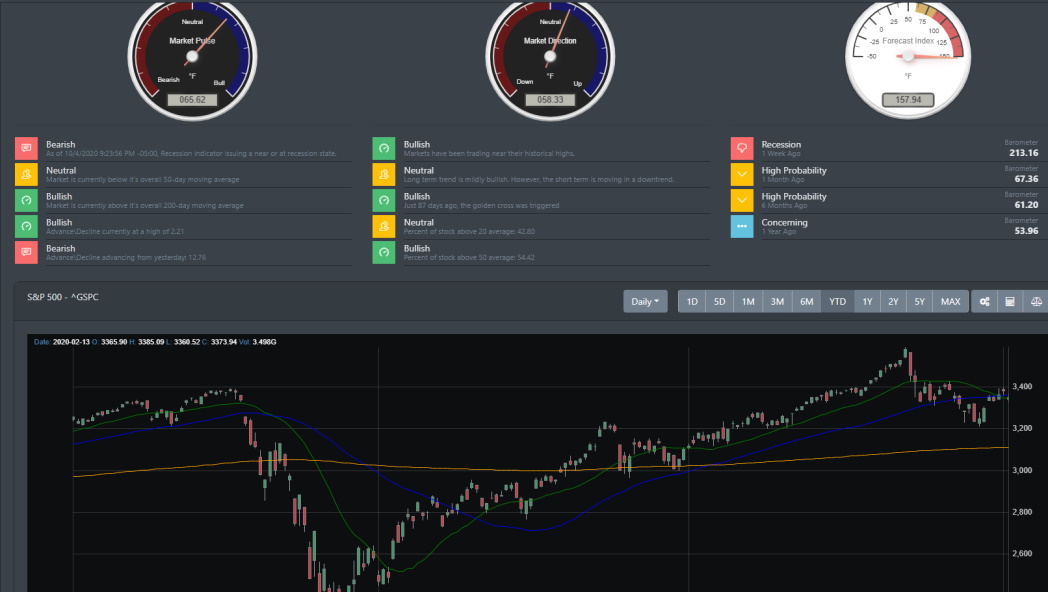
Task: Click the blue Concerning icon for 1 Year Ago
Action: point(742,227)
